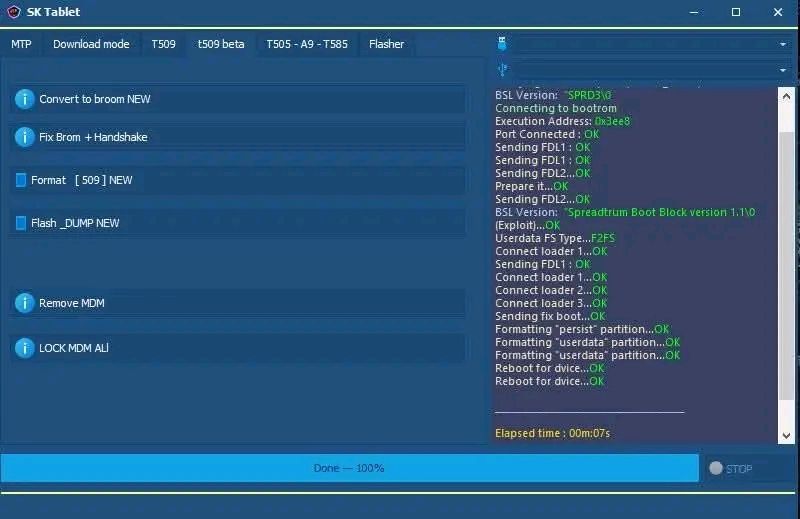Image resolution: width=800 pixels, height=519 pixels.
Task: Click info icon next to LOCK MDM ALl
Action: point(24,348)
